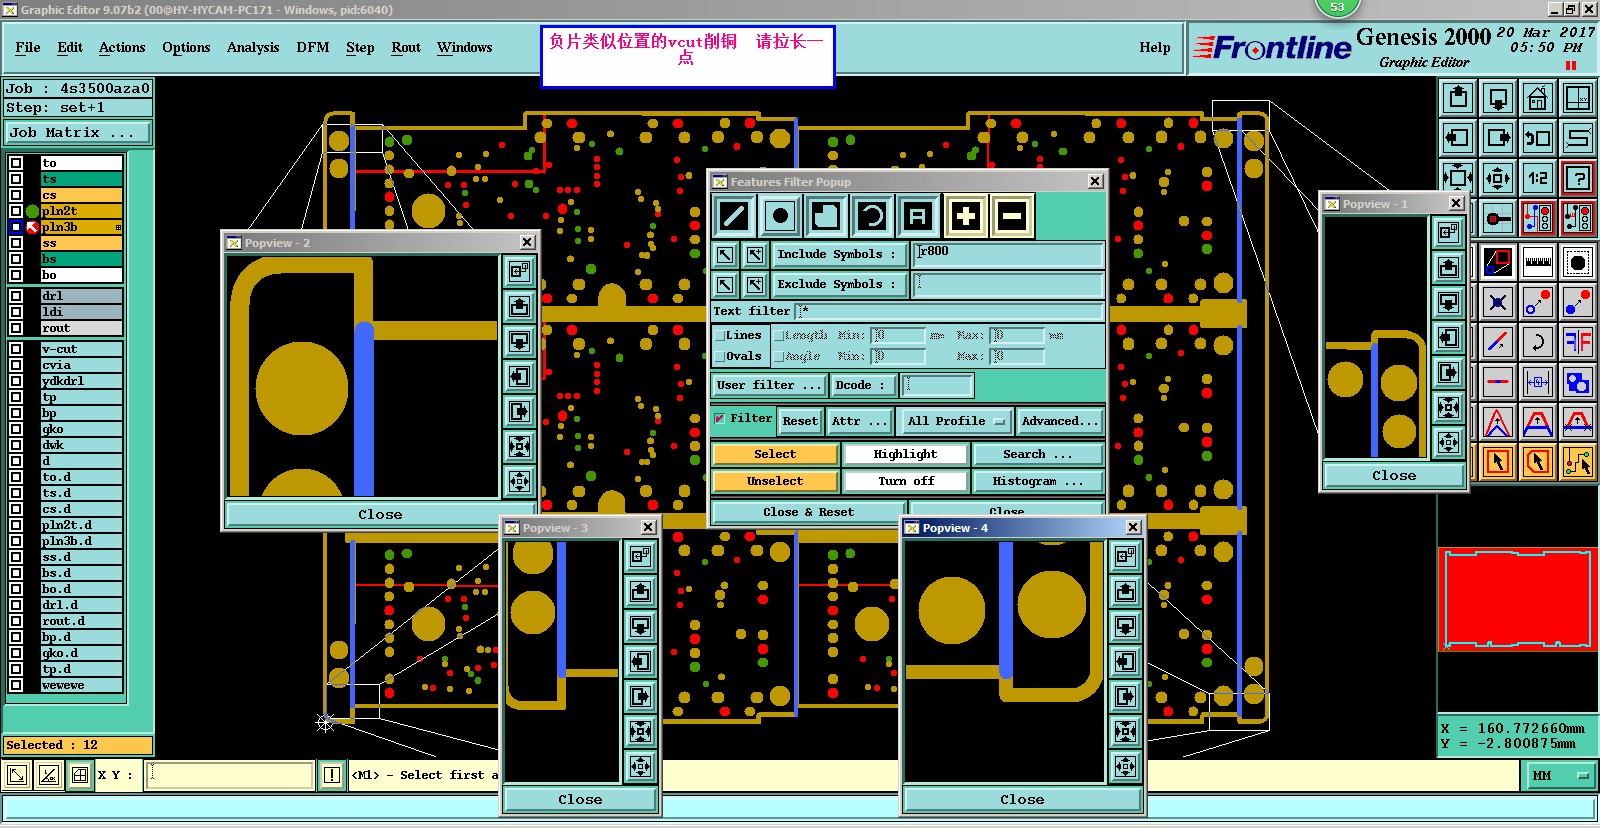Click the Highlight button
This screenshot has width=1600, height=828.
click(906, 454)
